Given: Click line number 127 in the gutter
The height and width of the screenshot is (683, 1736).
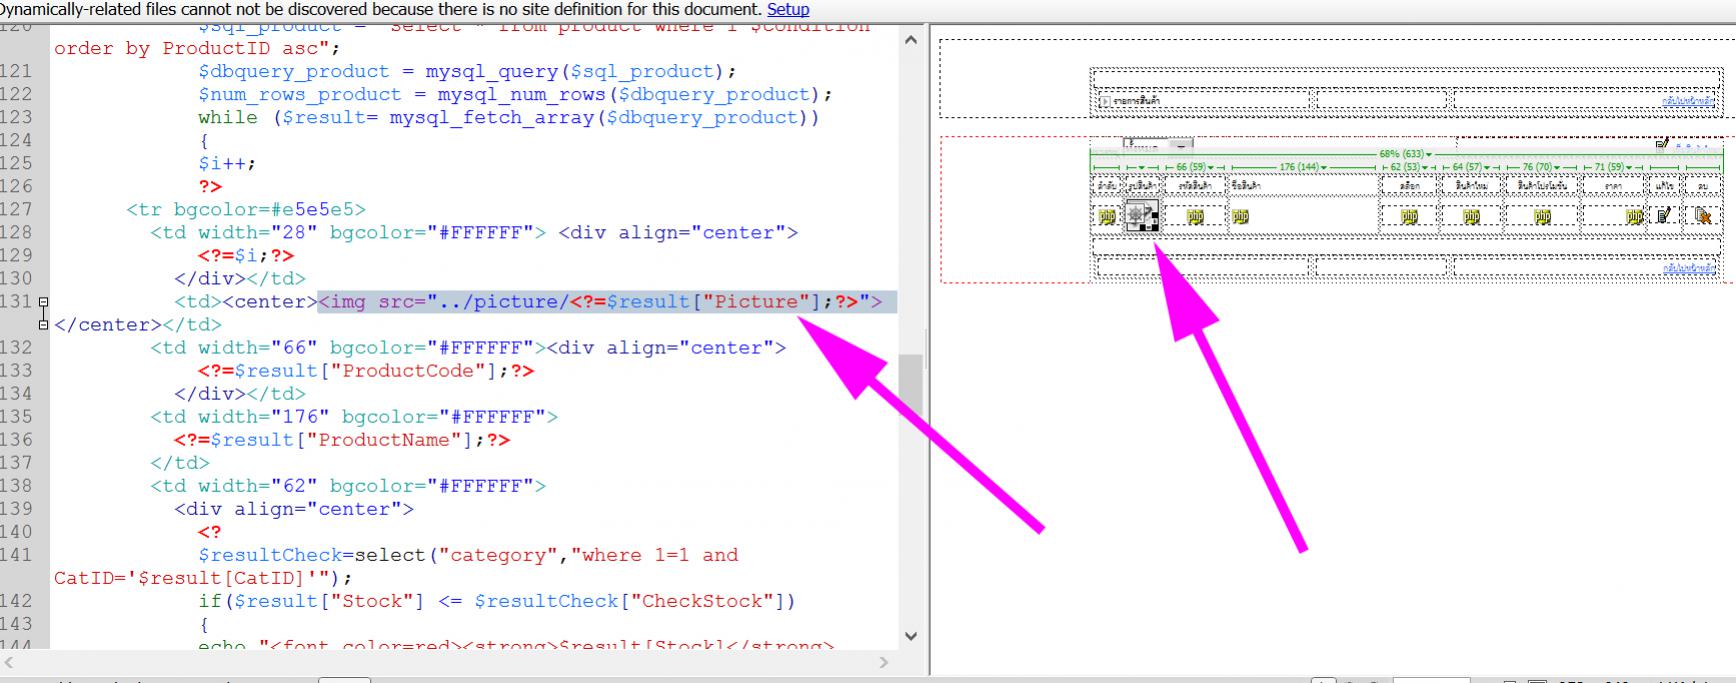Looking at the screenshot, I should [x=16, y=209].
